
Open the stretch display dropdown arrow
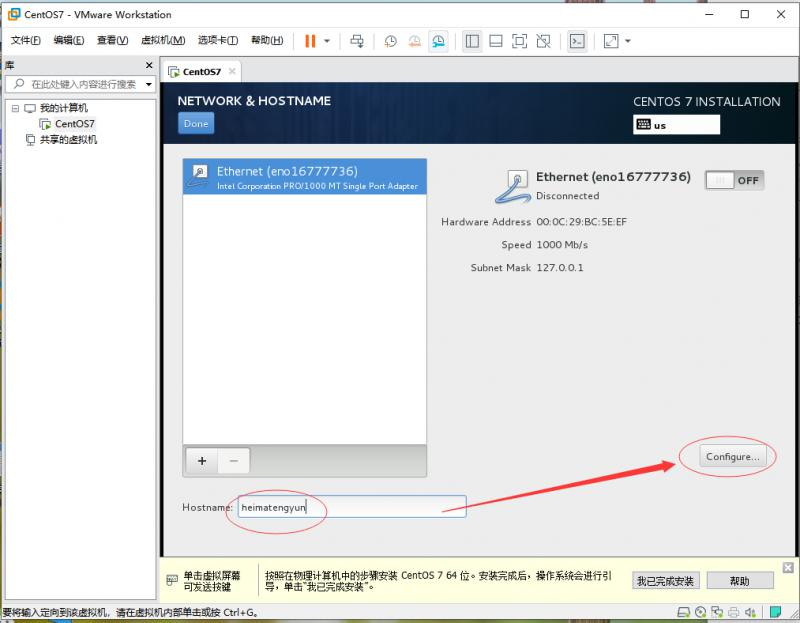(x=628, y=41)
